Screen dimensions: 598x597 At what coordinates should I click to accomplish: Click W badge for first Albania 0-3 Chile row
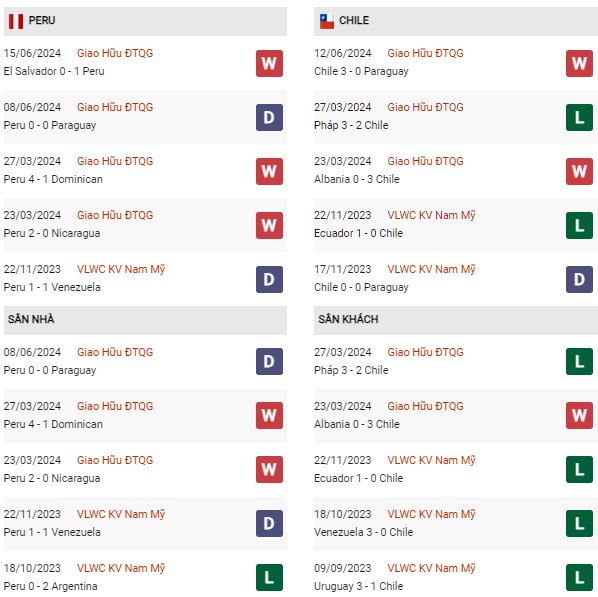(579, 171)
